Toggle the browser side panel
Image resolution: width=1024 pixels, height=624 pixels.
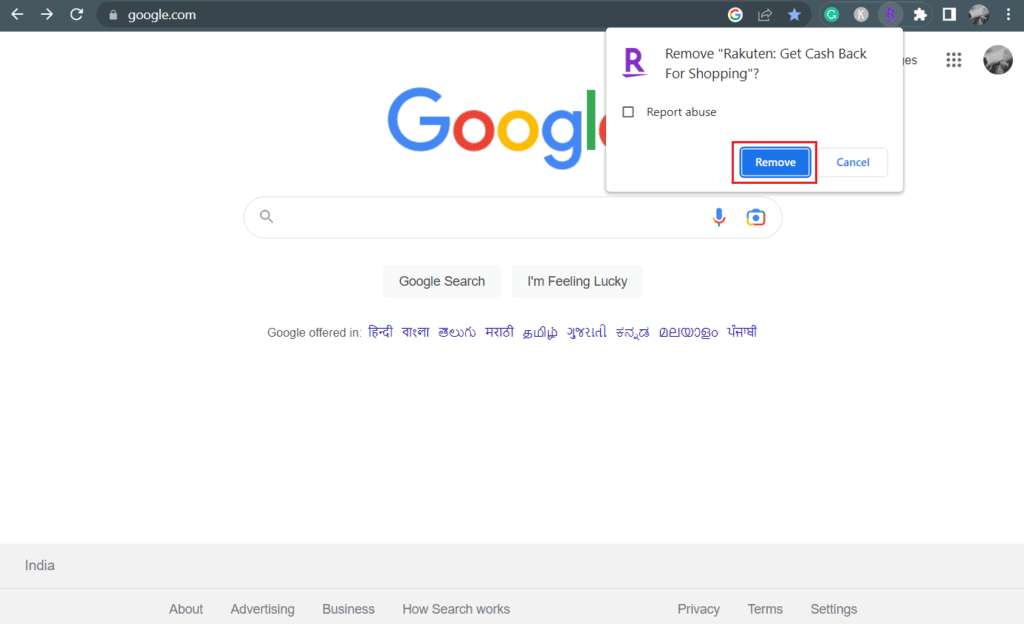tap(949, 15)
